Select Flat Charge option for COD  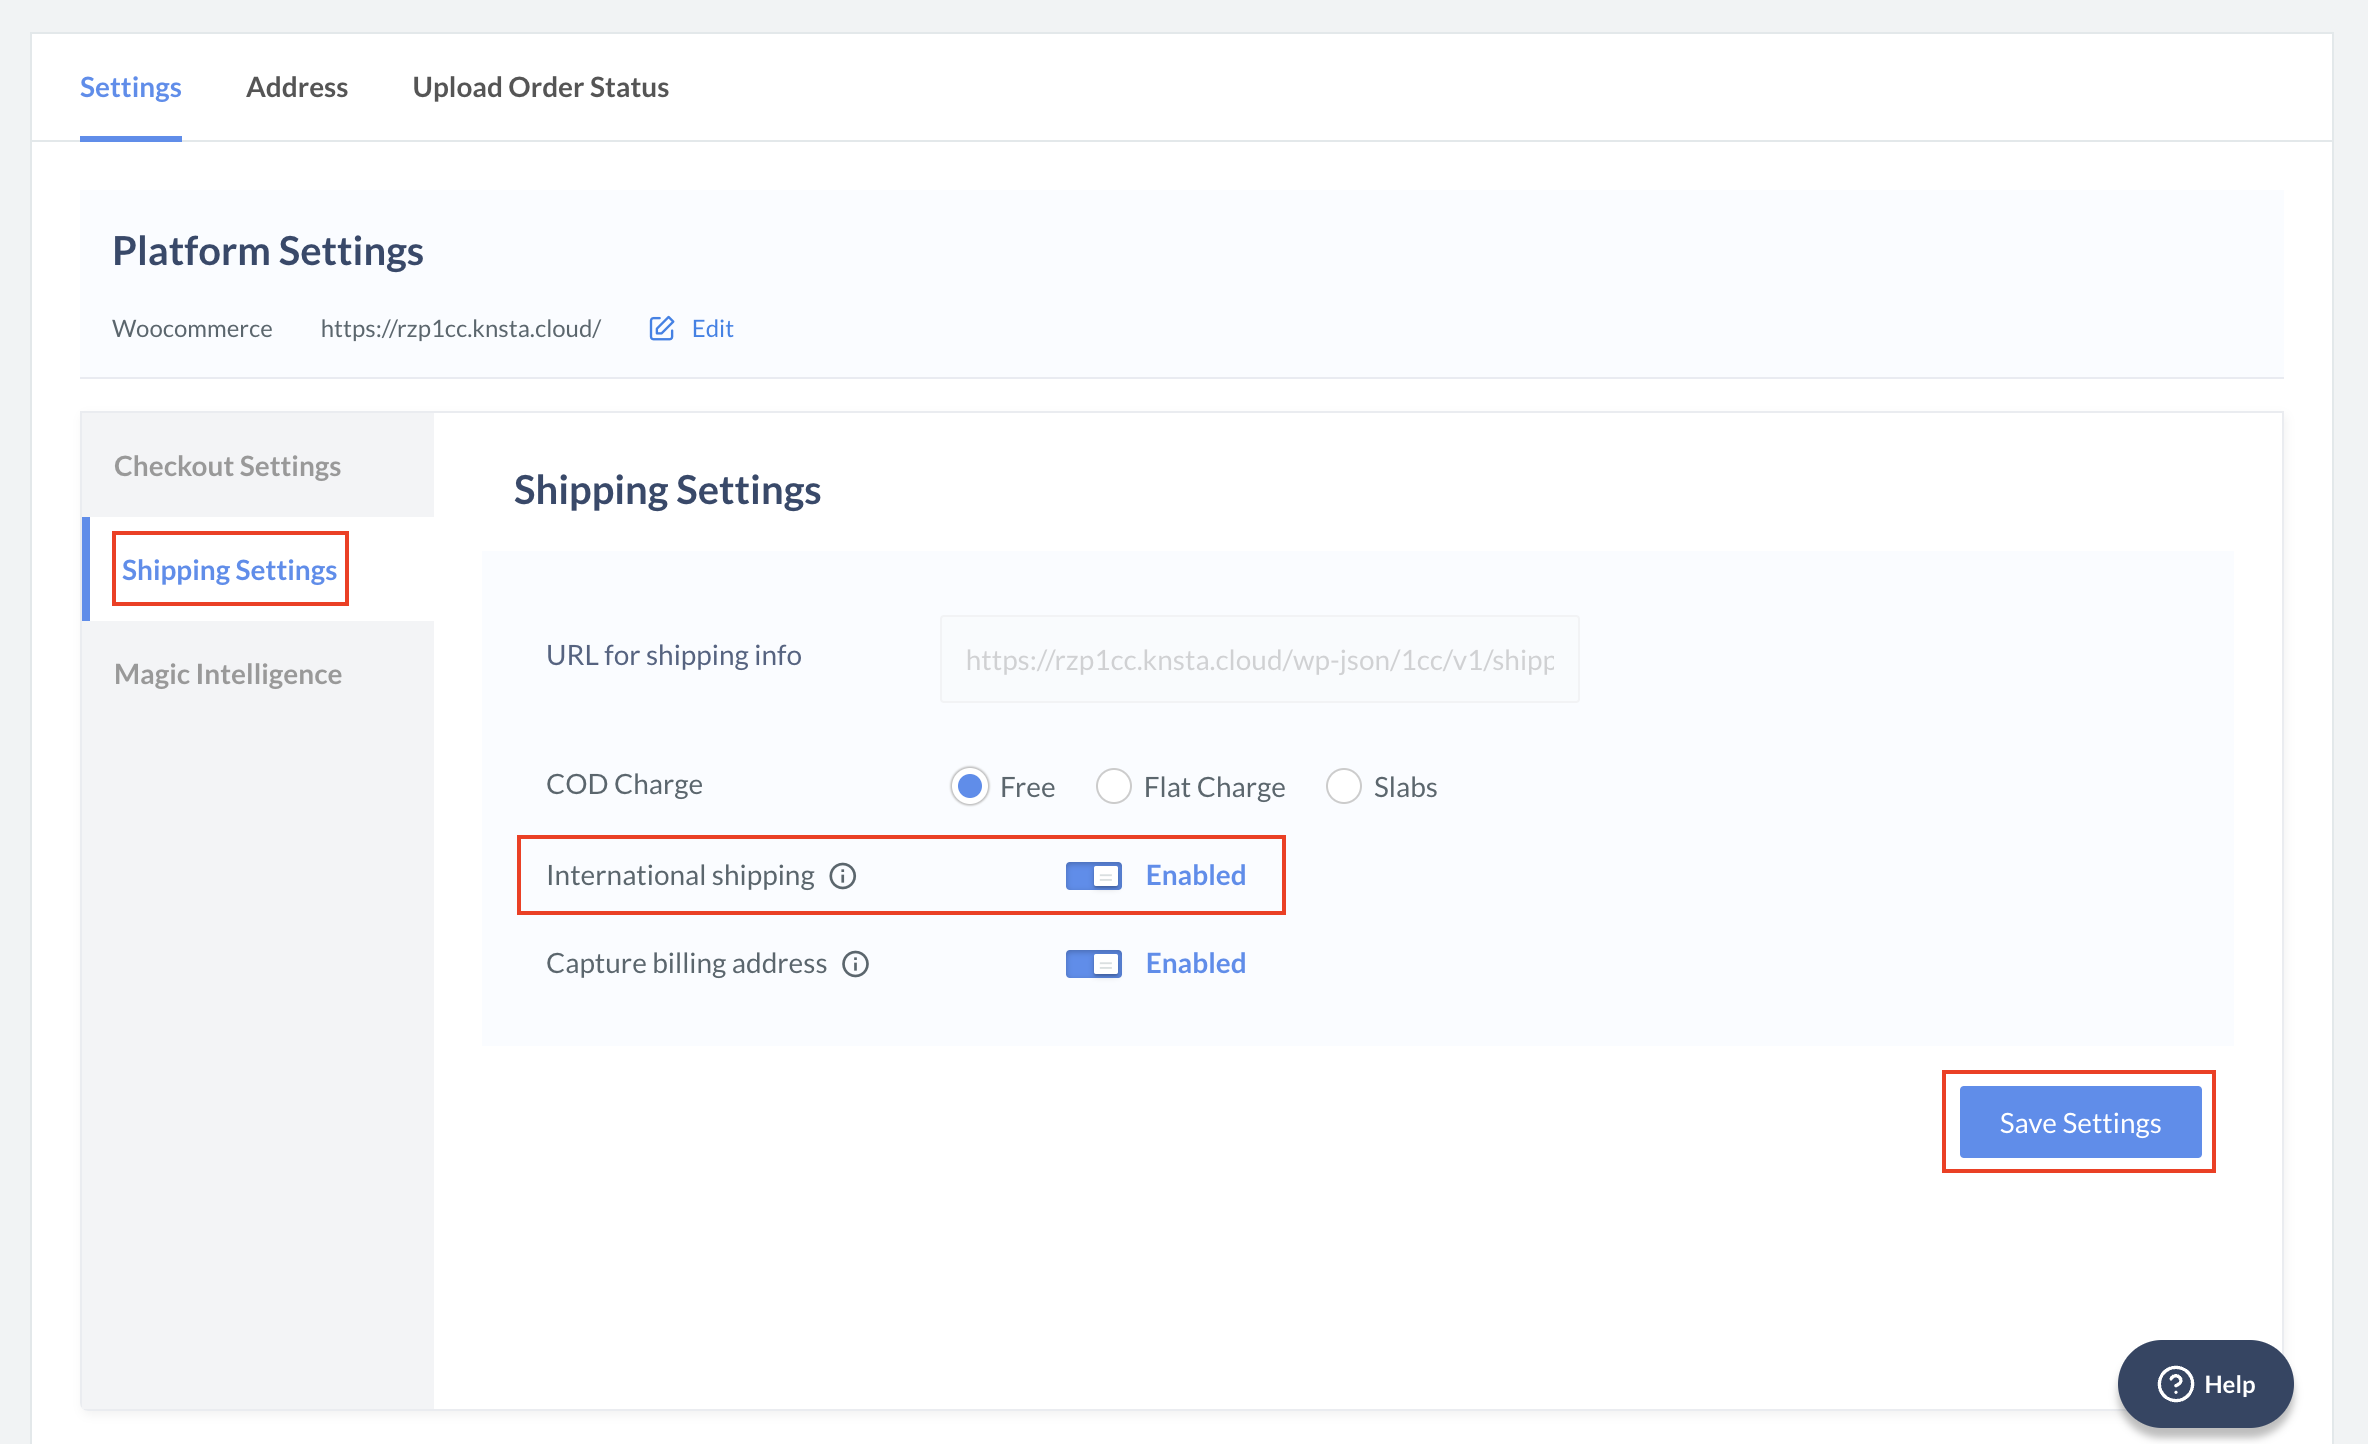(x=1115, y=785)
